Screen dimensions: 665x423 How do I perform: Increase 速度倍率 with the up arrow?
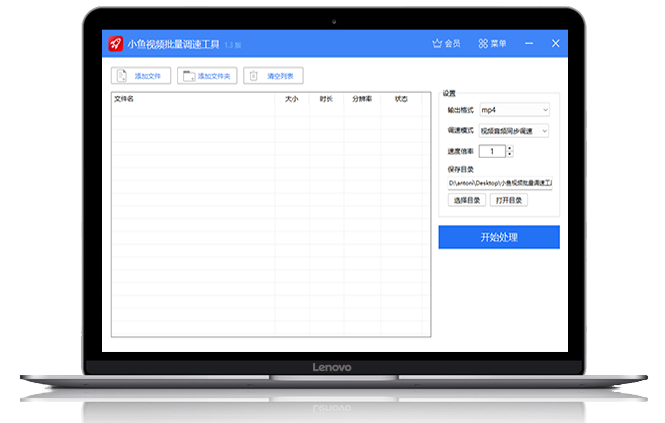[510, 148]
